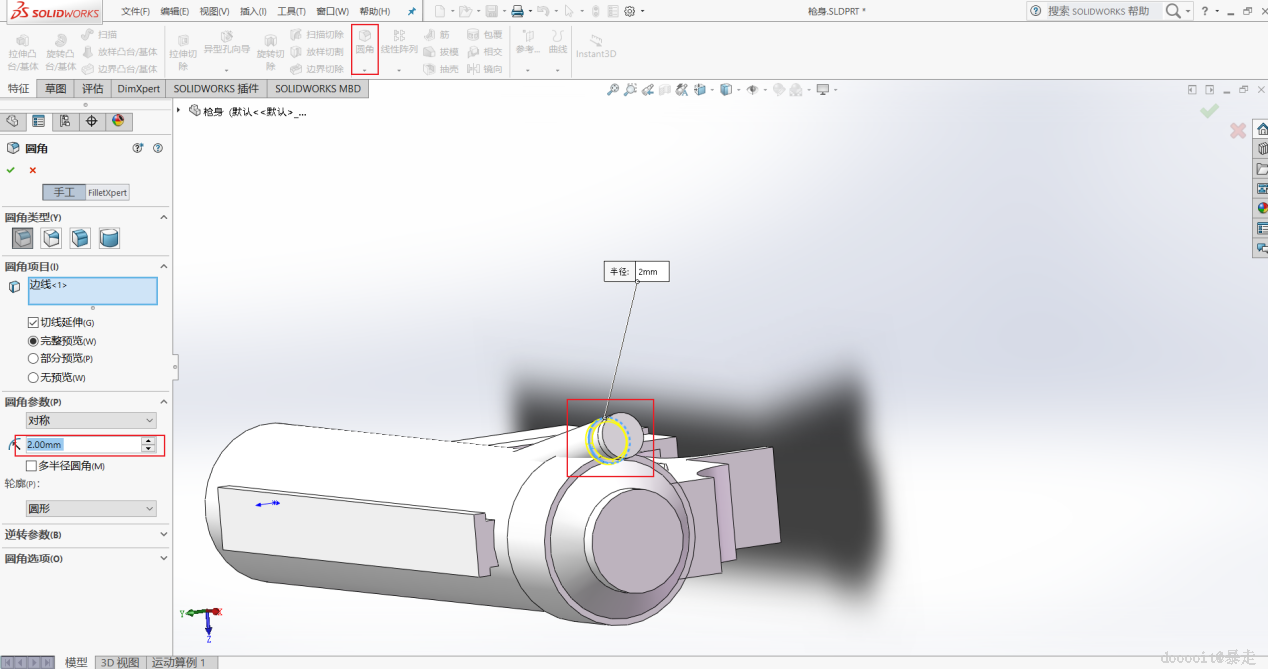The width and height of the screenshot is (1268, 669).
Task: Select the constant size fillet type icon
Action: pos(22,238)
